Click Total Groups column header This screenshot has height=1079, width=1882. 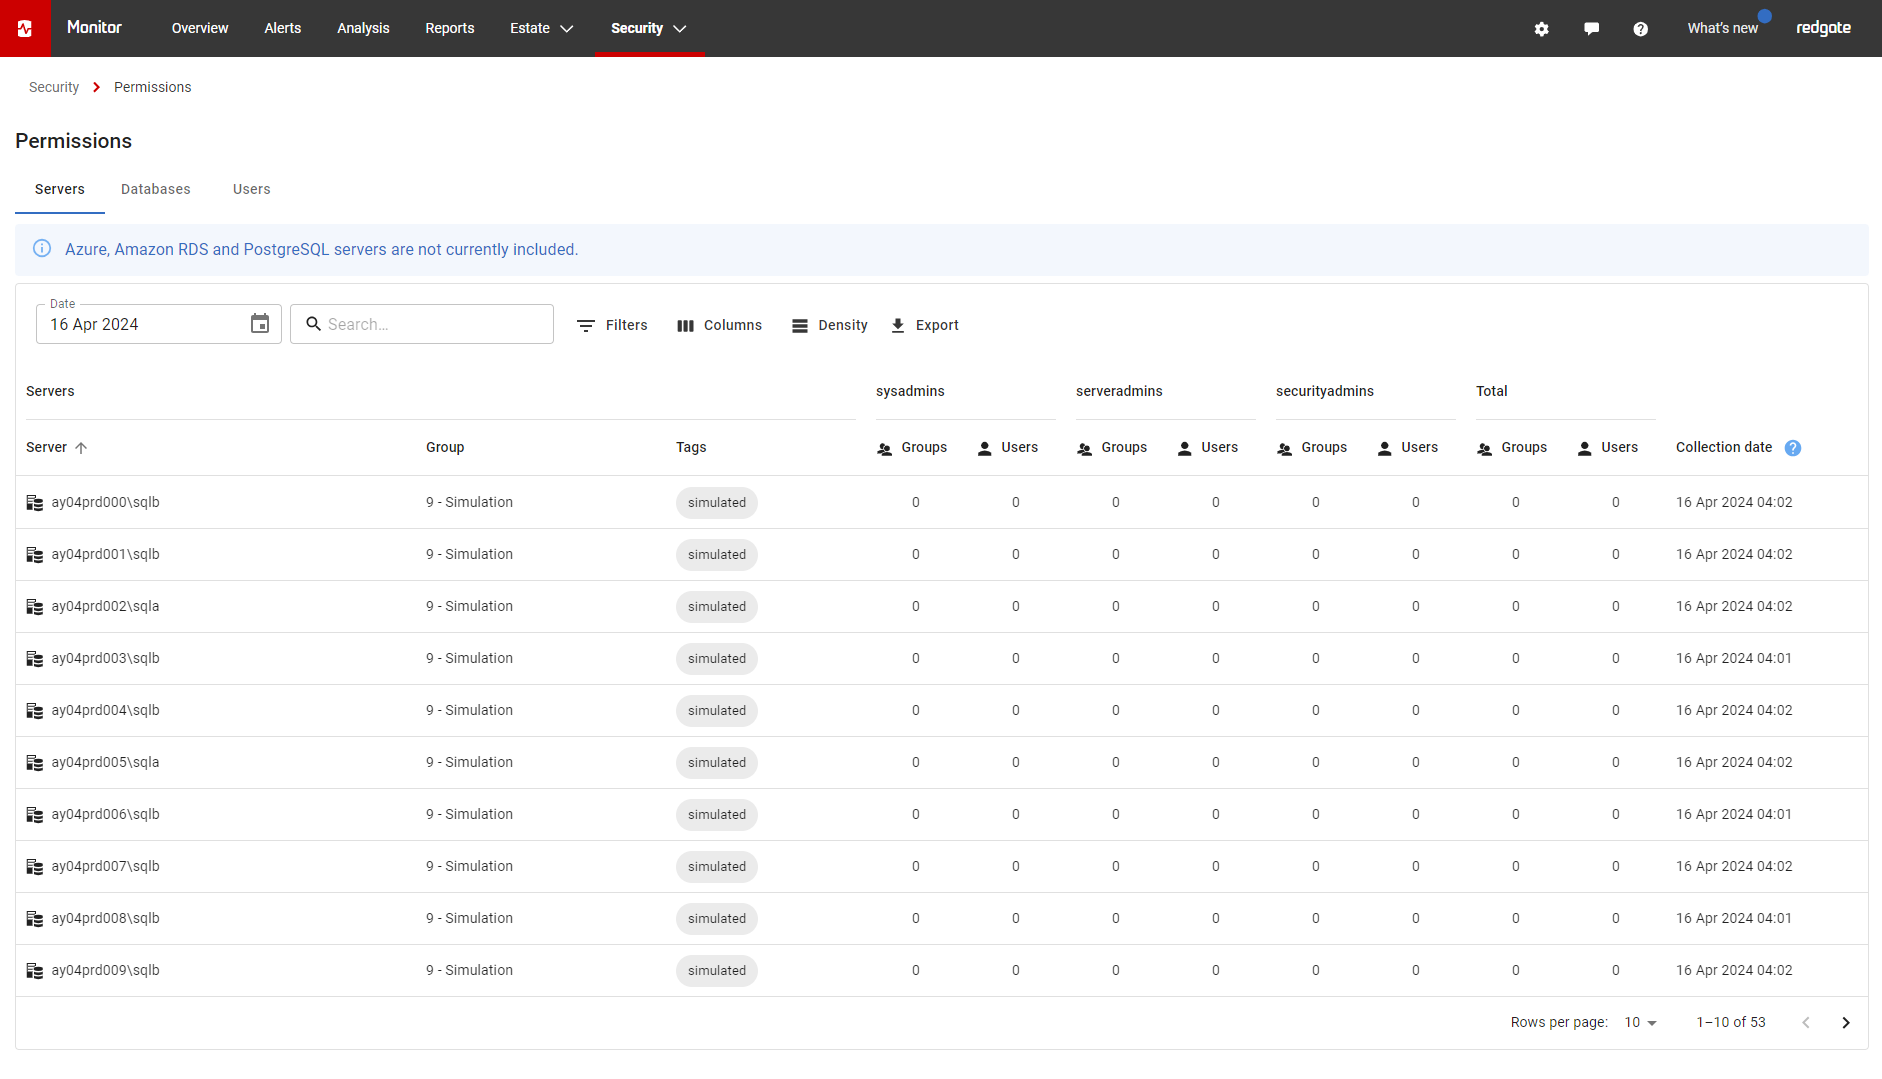1512,448
